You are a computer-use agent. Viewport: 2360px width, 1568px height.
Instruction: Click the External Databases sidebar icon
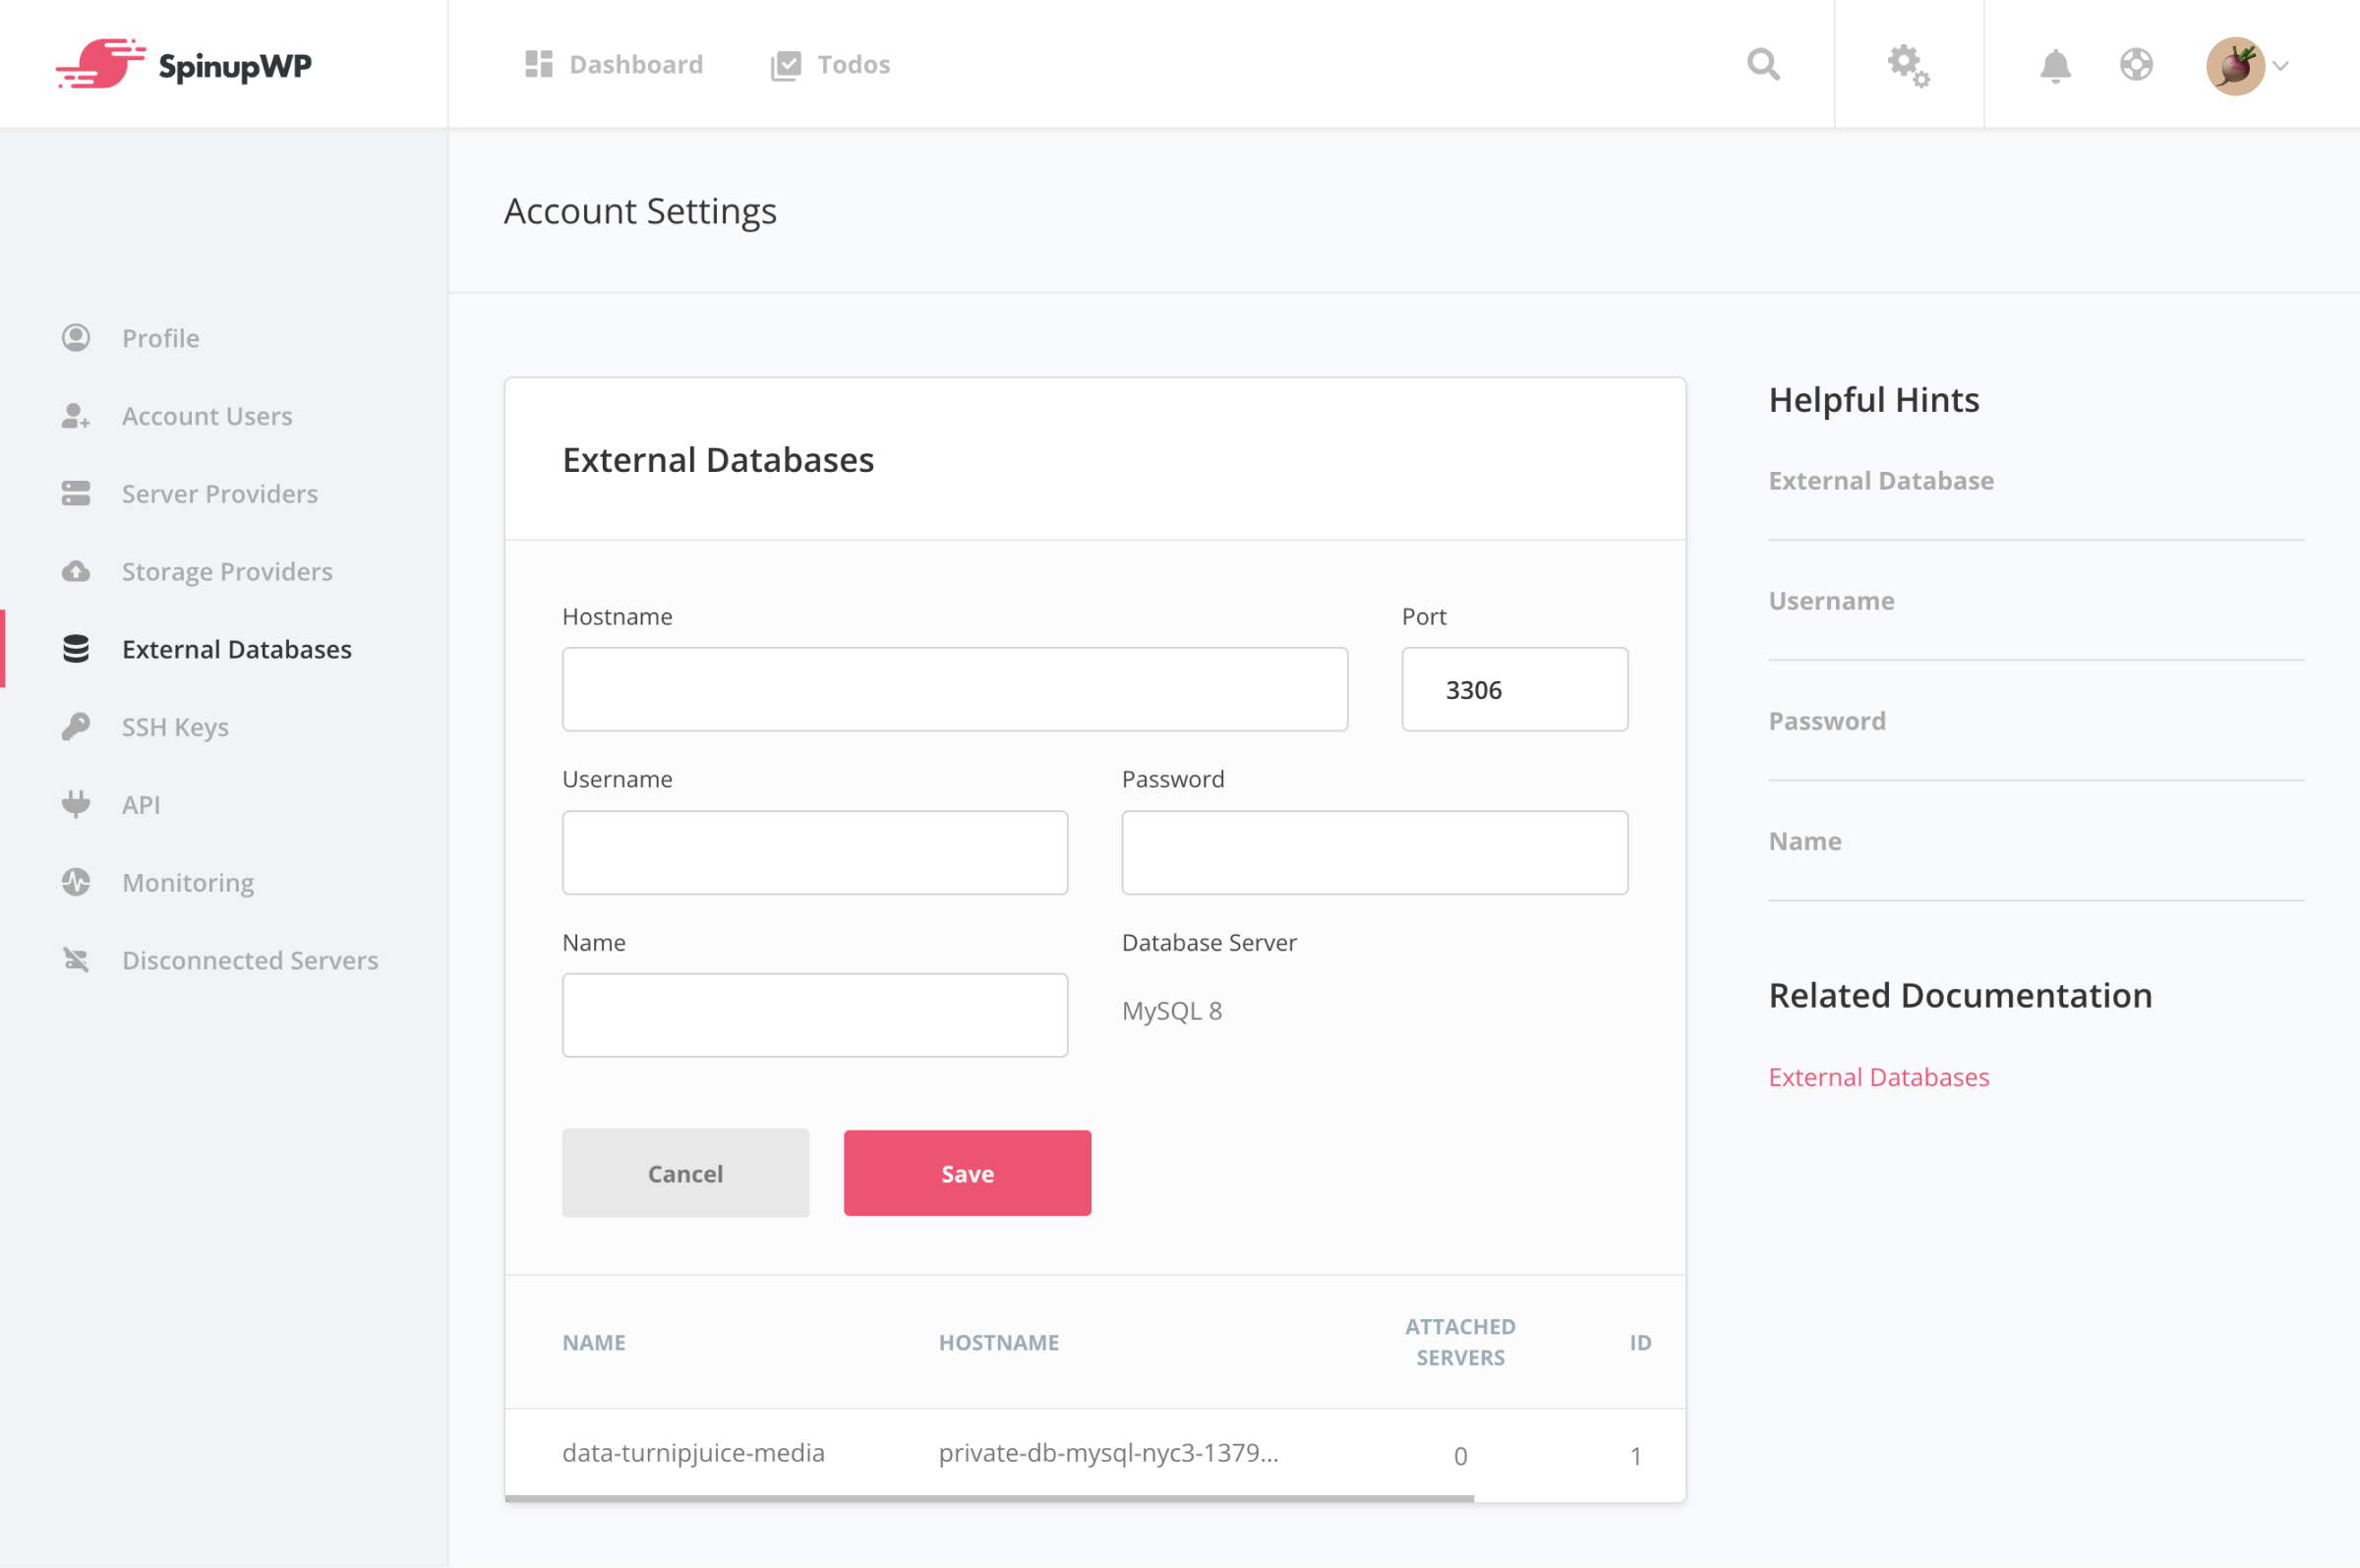click(77, 648)
